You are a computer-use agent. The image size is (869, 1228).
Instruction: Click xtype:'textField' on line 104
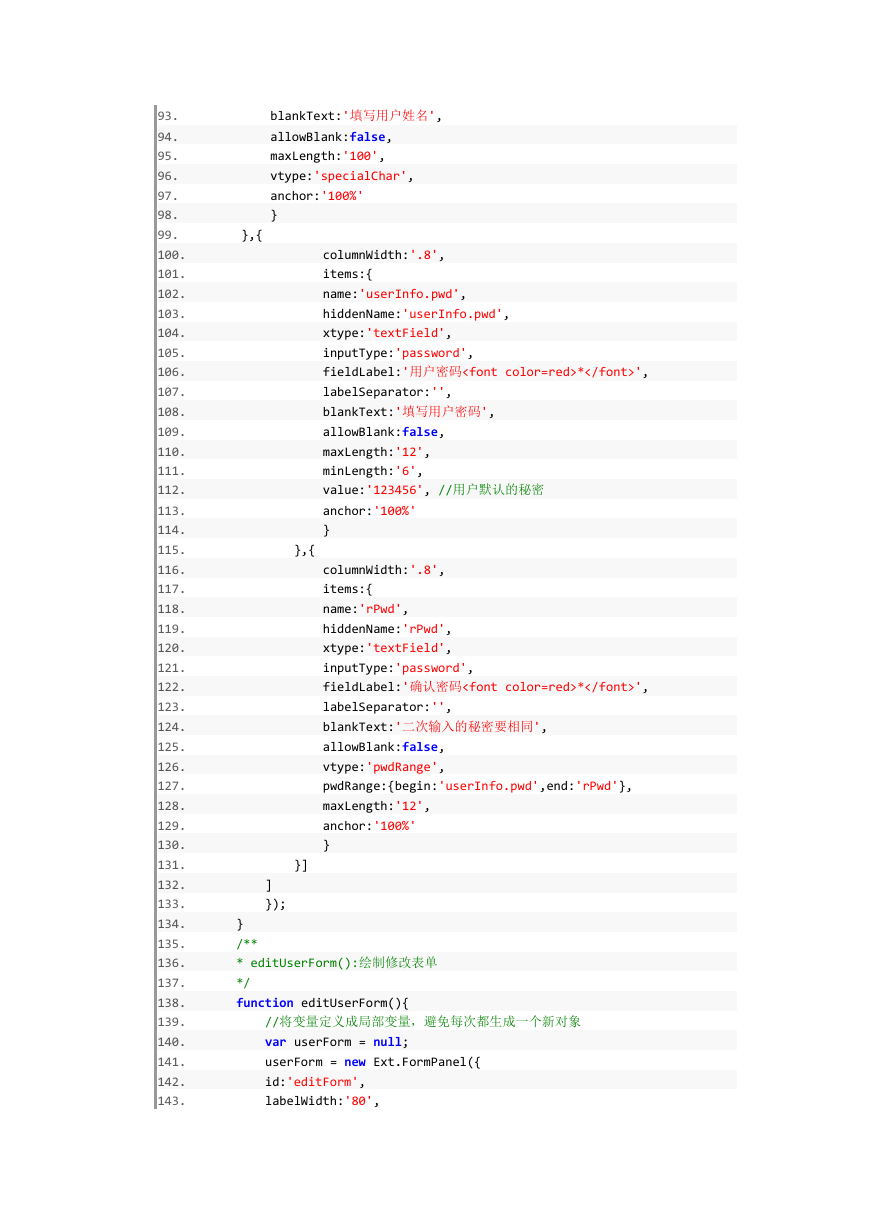pos(387,333)
